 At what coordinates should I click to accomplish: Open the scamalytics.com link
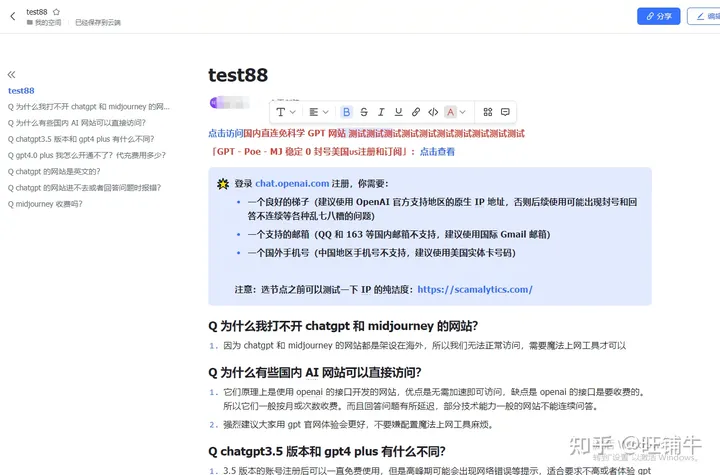pos(475,289)
